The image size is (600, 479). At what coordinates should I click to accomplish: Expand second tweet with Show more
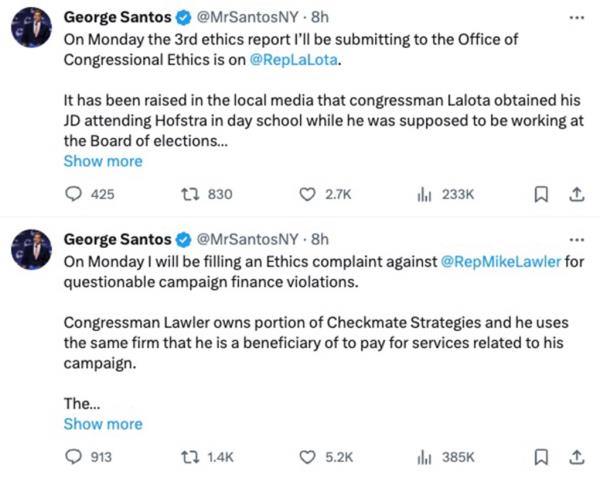(103, 424)
